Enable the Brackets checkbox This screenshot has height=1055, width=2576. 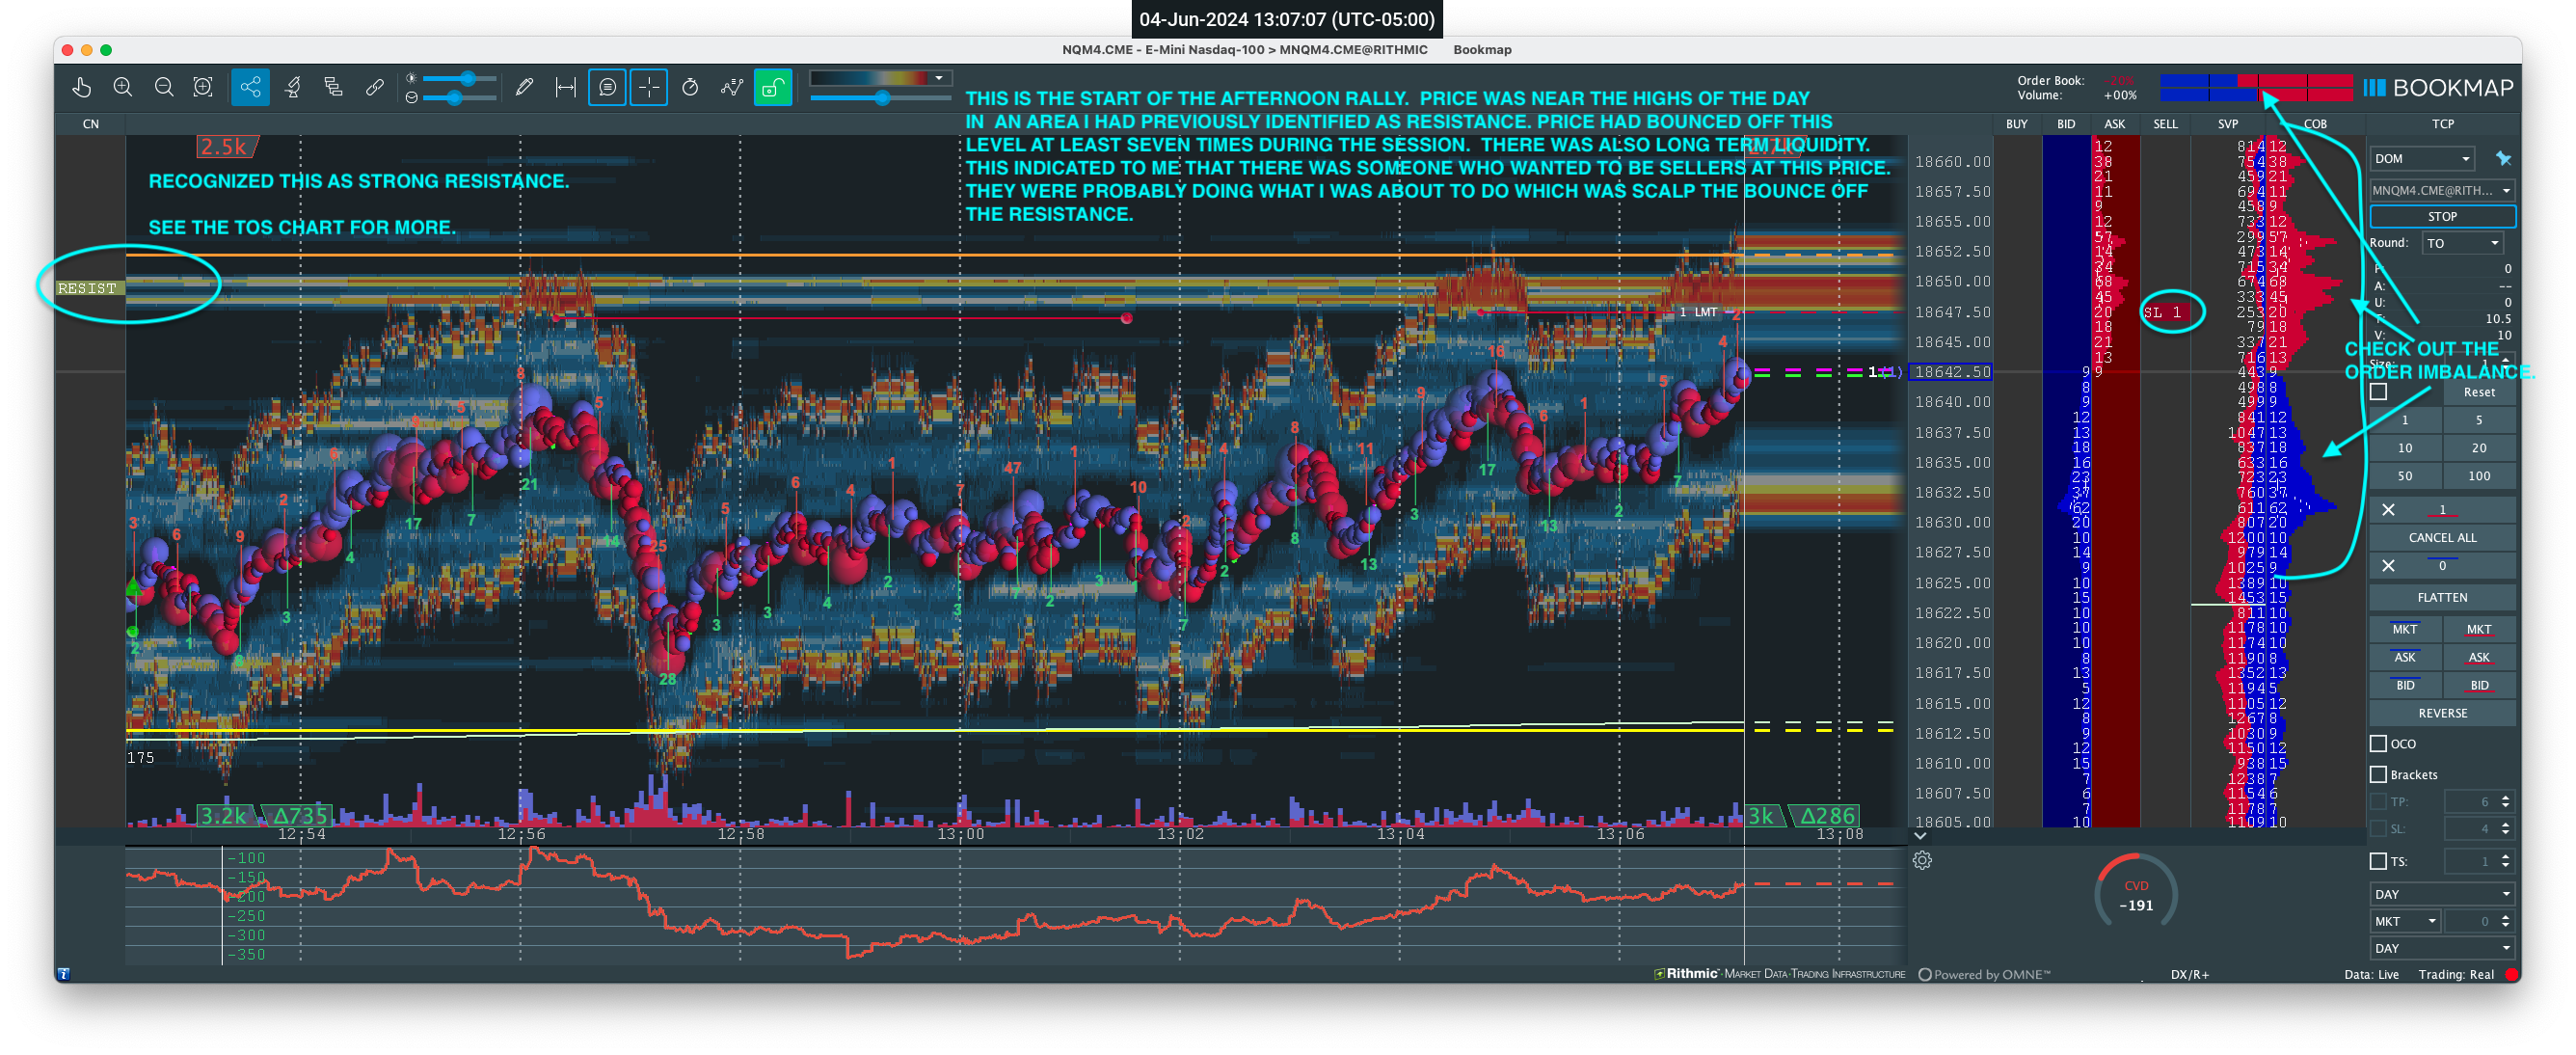2379,775
